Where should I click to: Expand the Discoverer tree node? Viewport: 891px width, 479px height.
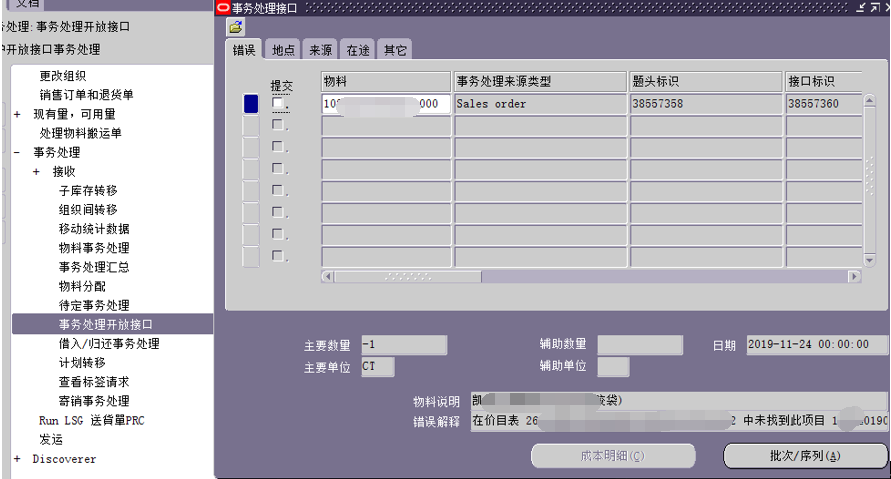(x=17, y=459)
